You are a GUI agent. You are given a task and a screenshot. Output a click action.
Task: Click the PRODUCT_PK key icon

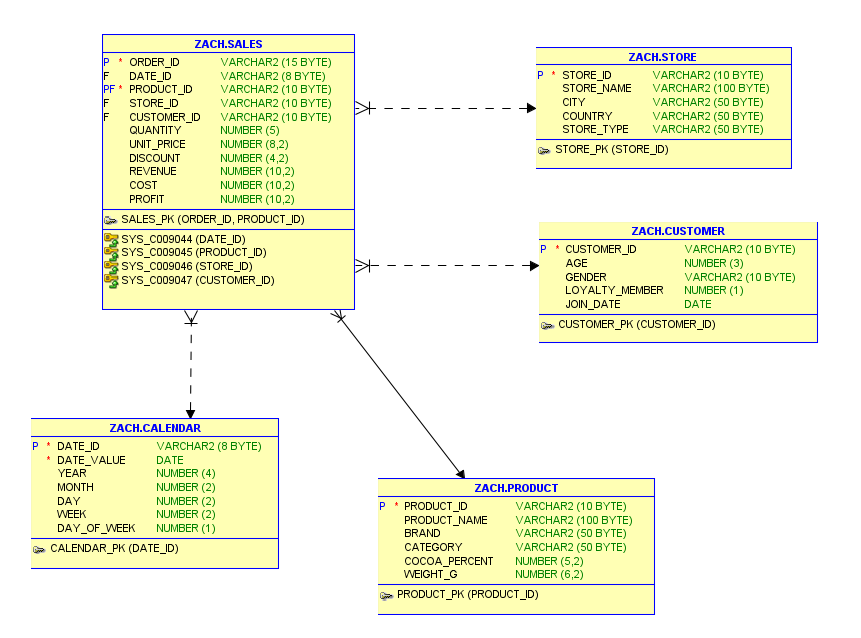386,596
